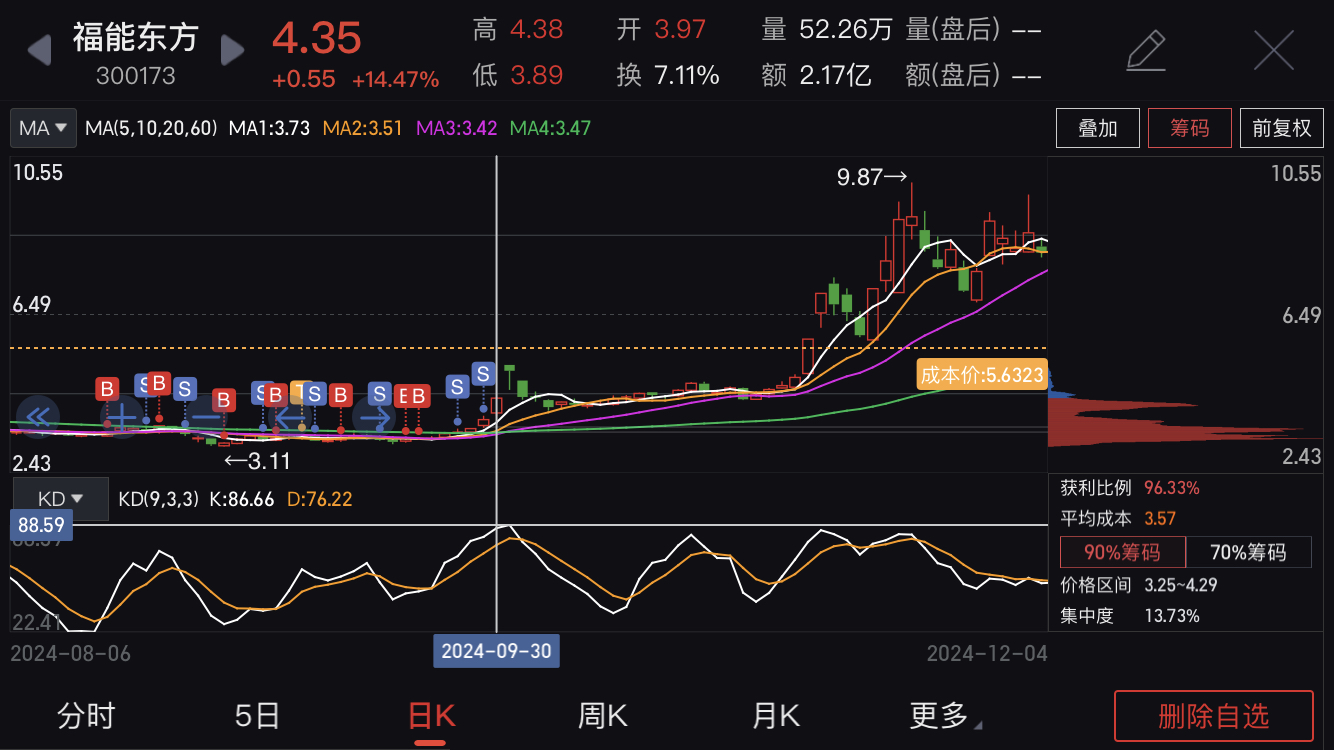Open the pencil edit drawing tool
Viewport: 1334px width, 750px height.
pos(1146,51)
